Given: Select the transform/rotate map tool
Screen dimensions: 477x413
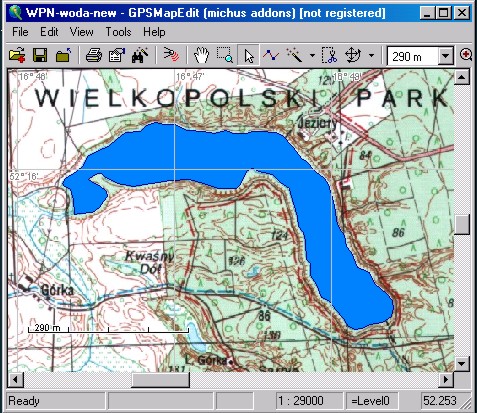Looking at the screenshot, I should click(353, 55).
